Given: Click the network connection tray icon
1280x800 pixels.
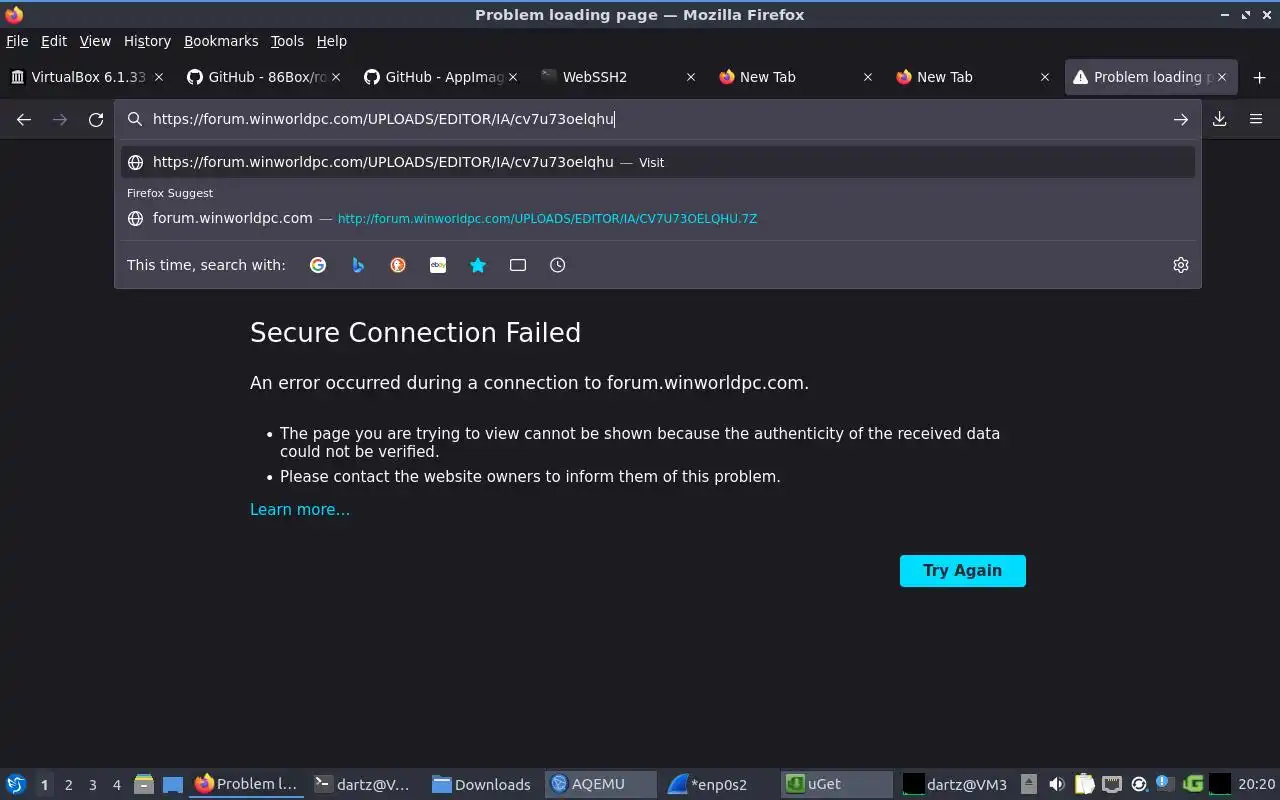Looking at the screenshot, I should [1112, 784].
